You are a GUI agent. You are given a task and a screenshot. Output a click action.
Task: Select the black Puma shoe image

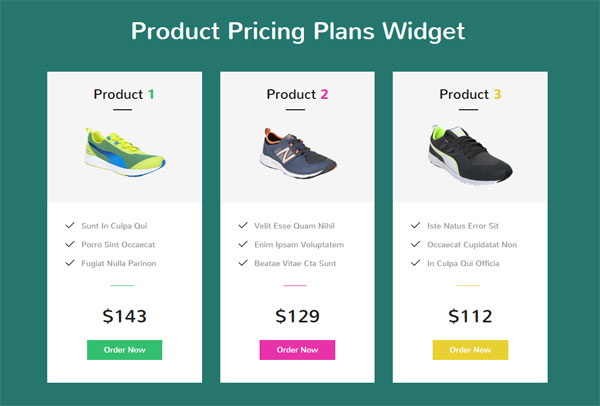point(470,152)
